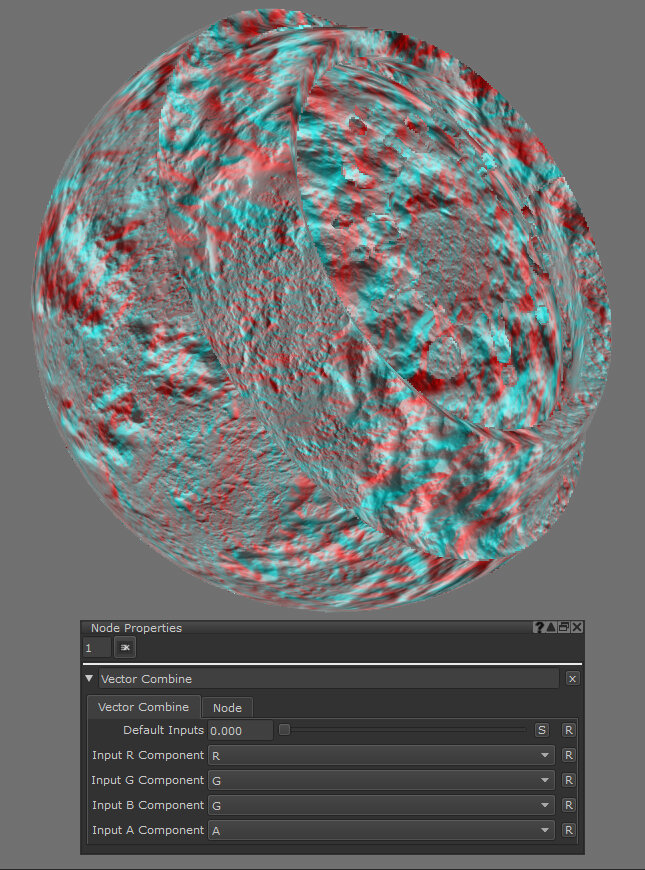Reset Input A Component value
This screenshot has width=645, height=870.
click(568, 830)
